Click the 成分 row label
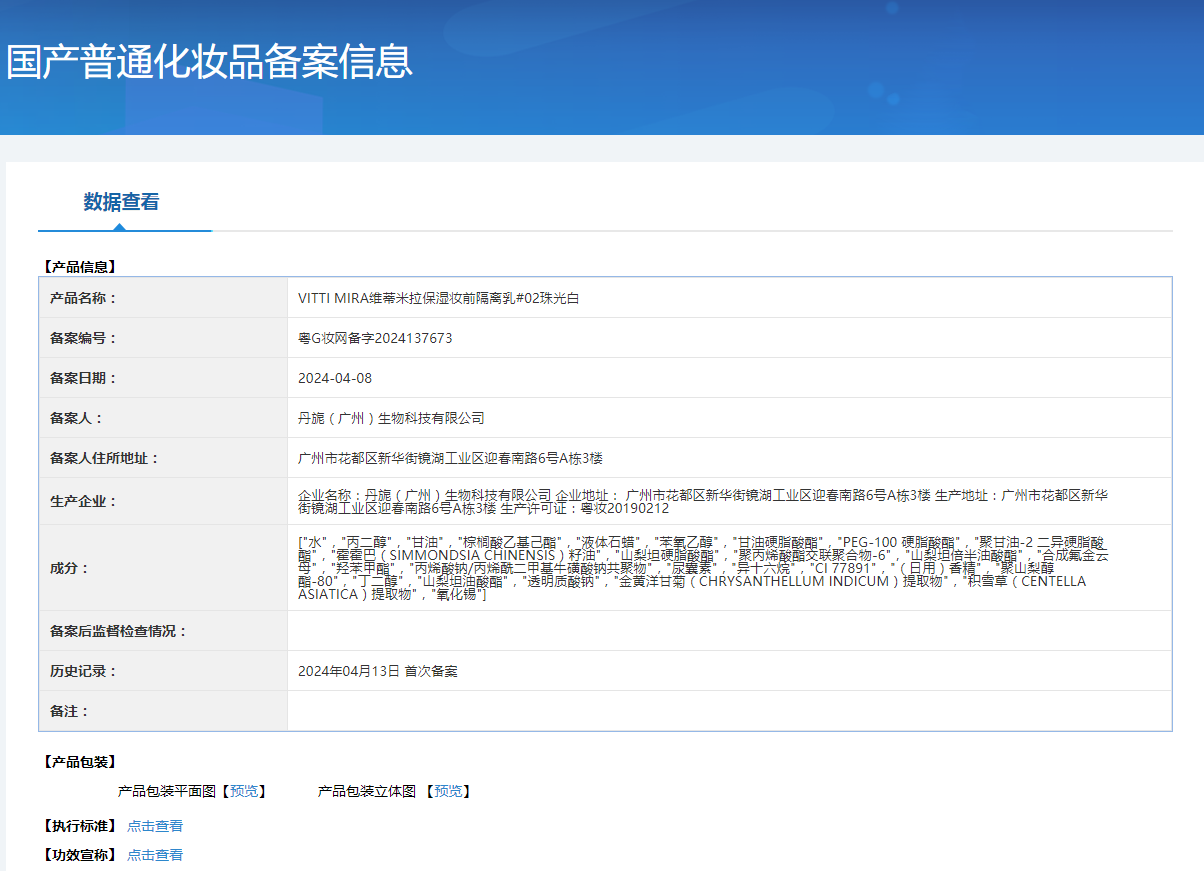The width and height of the screenshot is (1204, 871). pos(69,568)
